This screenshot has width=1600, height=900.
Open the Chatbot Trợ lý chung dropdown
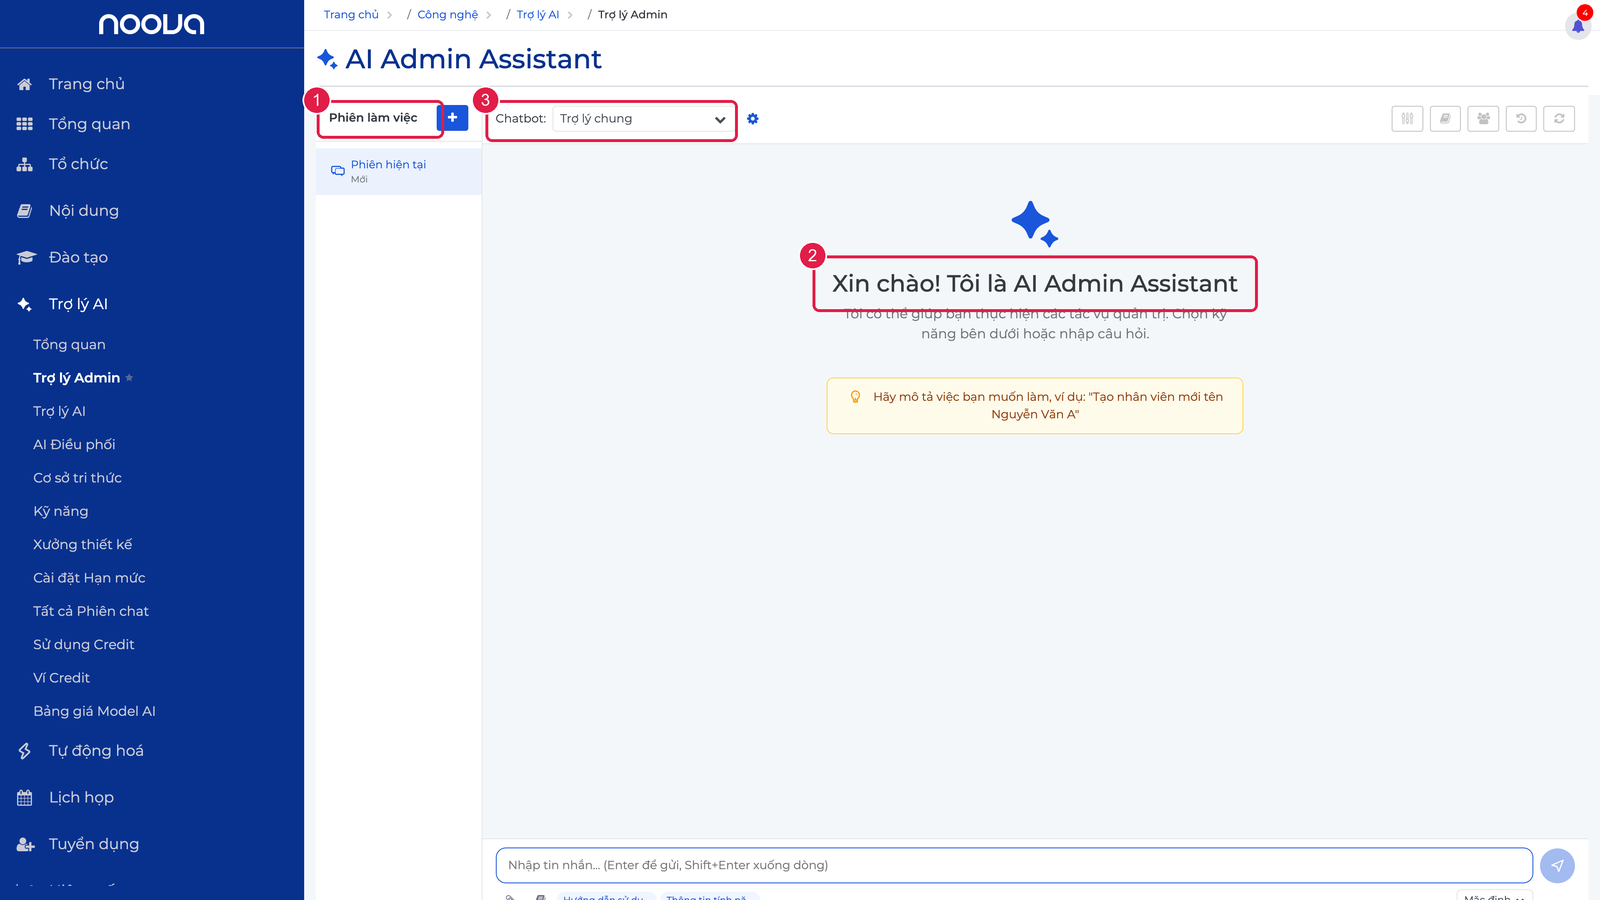[642, 119]
